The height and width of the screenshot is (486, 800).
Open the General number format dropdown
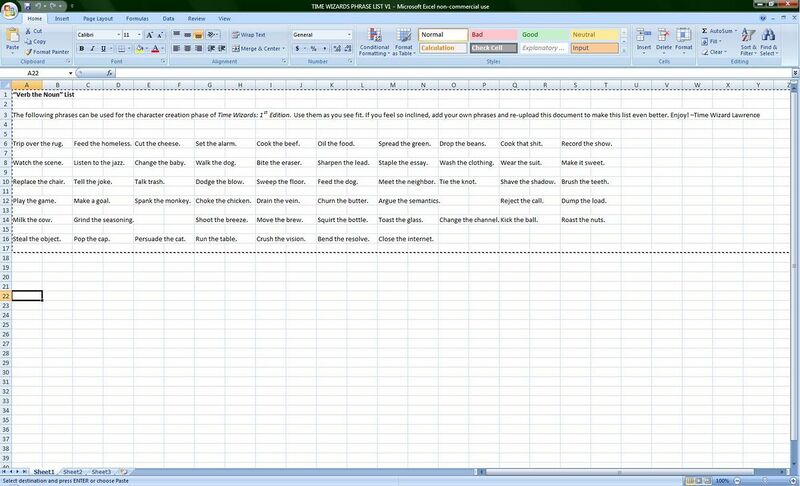[349, 35]
